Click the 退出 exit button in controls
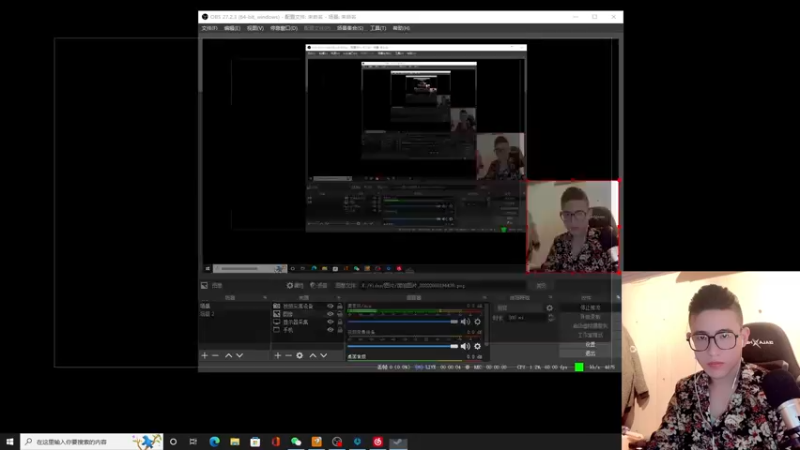800x450 pixels. coord(590,353)
